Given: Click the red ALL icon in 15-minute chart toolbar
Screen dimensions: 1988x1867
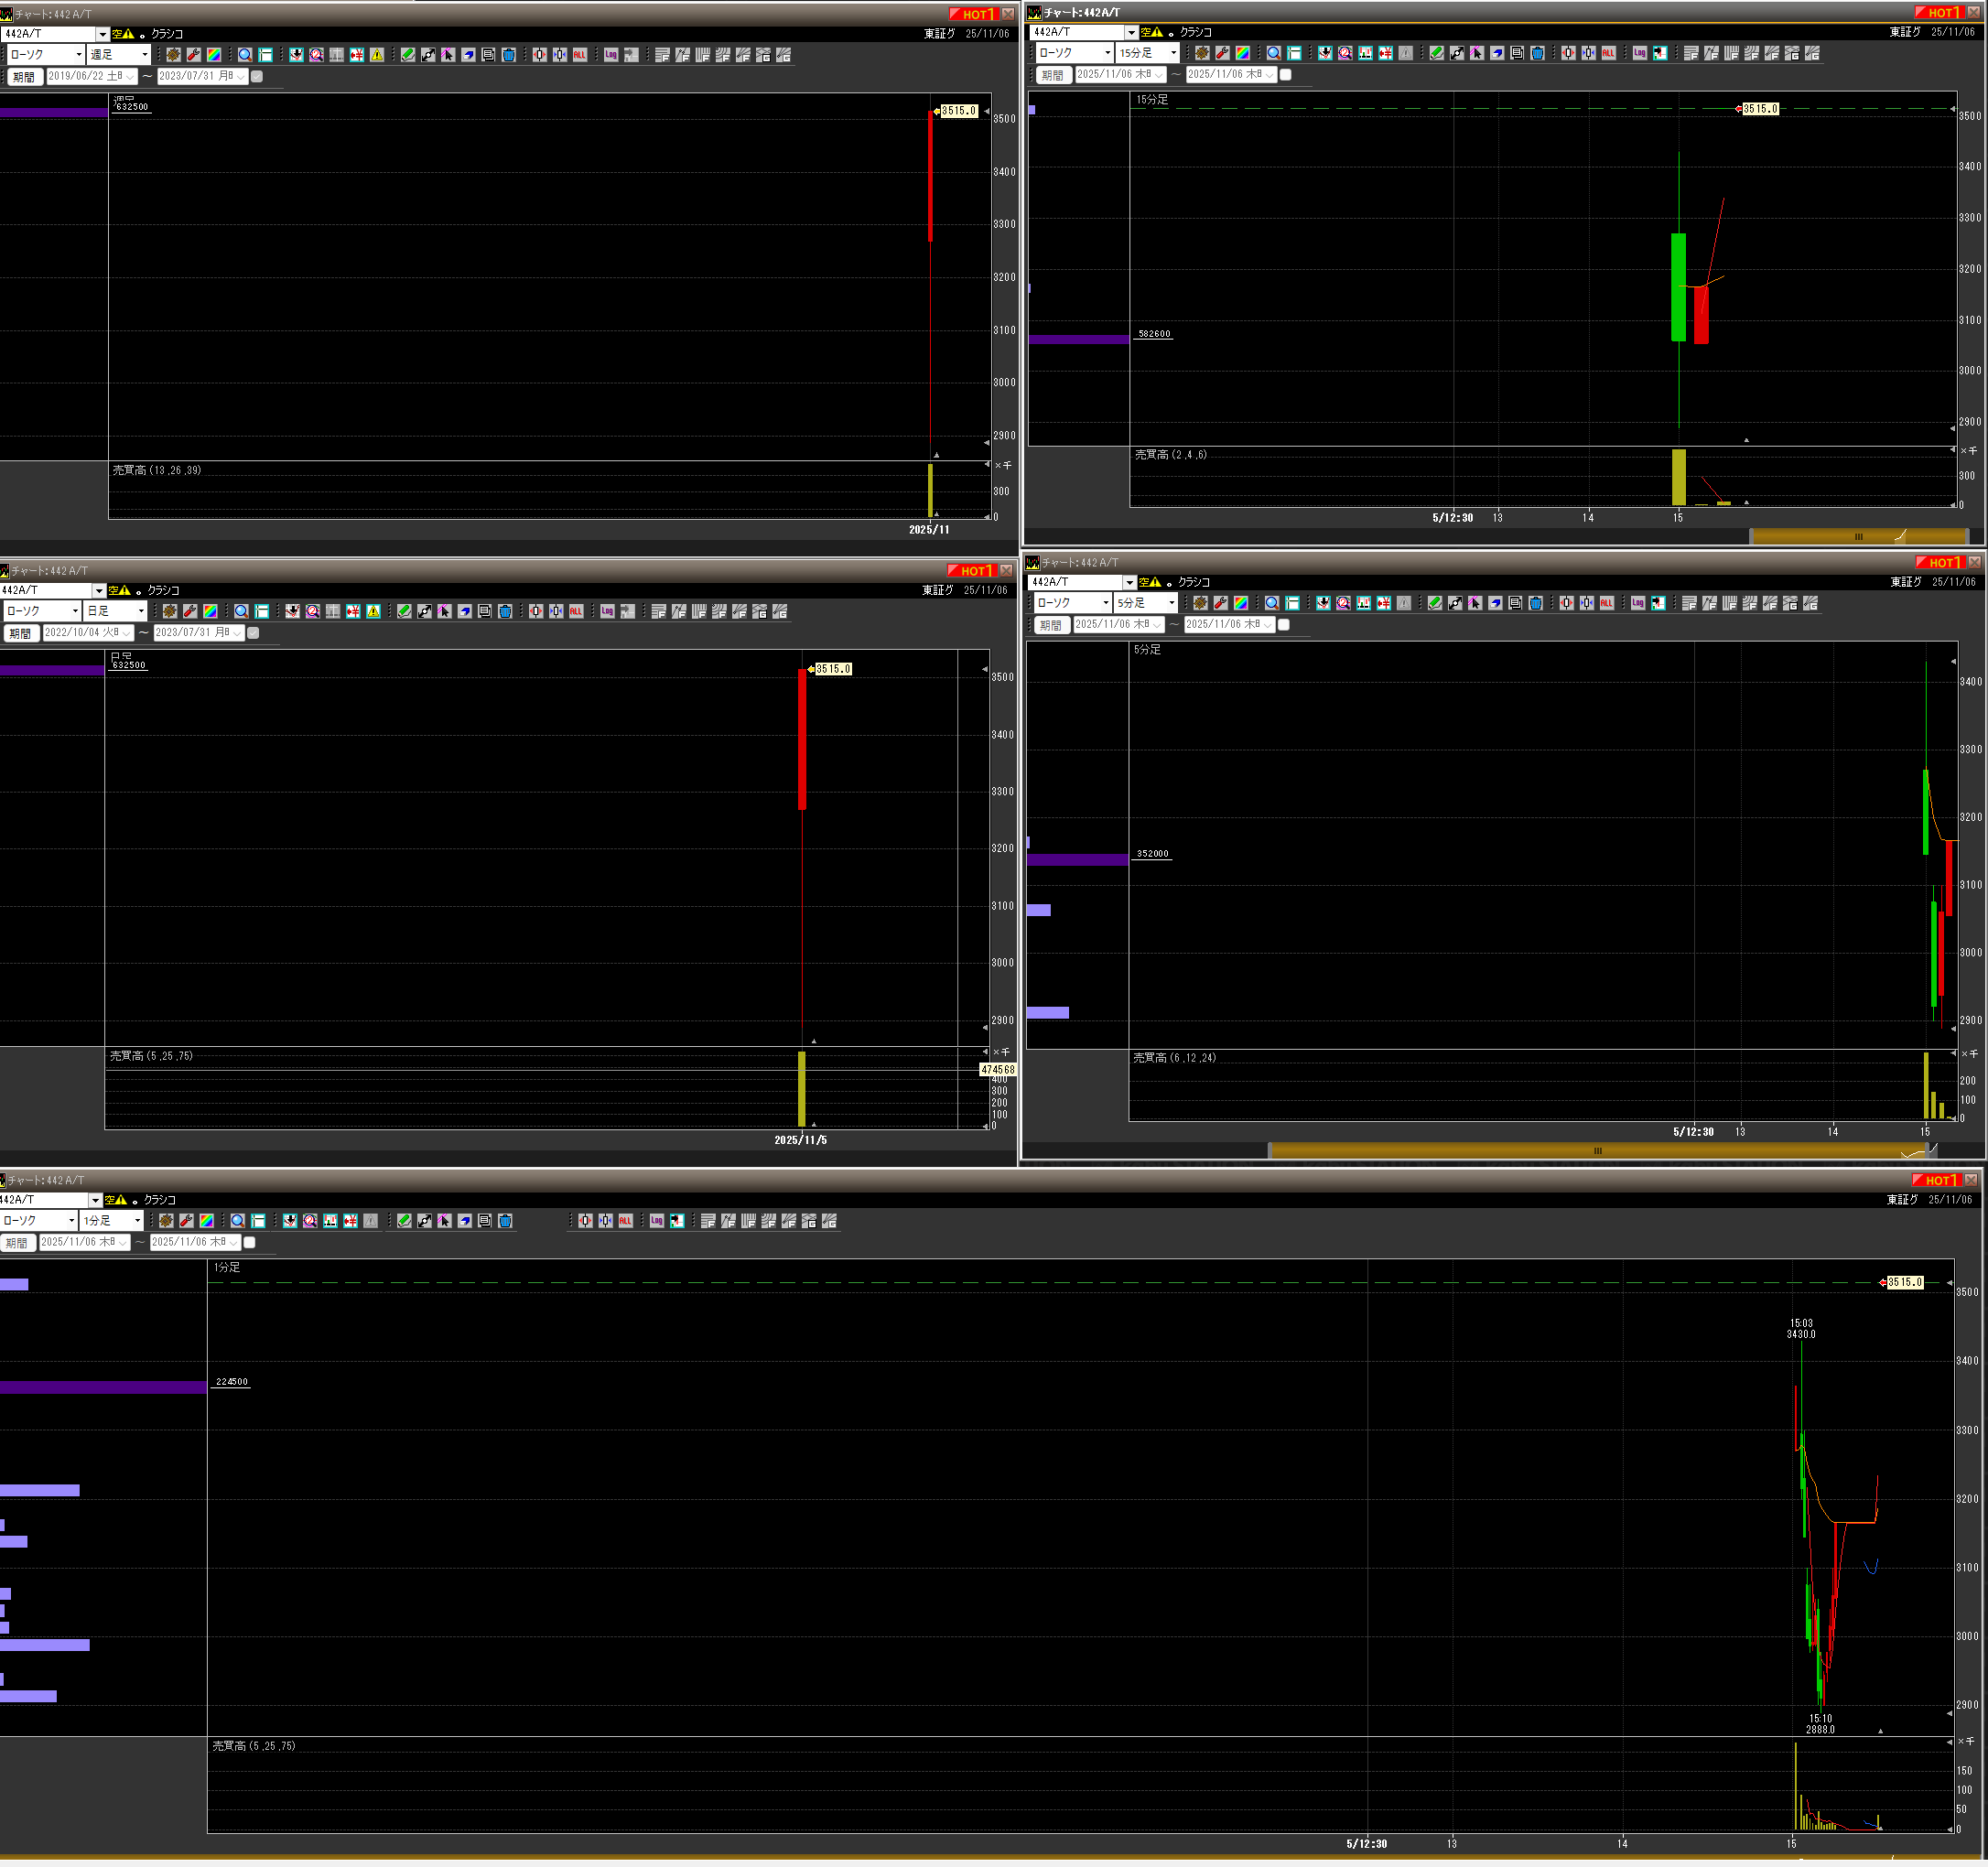Looking at the screenshot, I should pos(1608,53).
